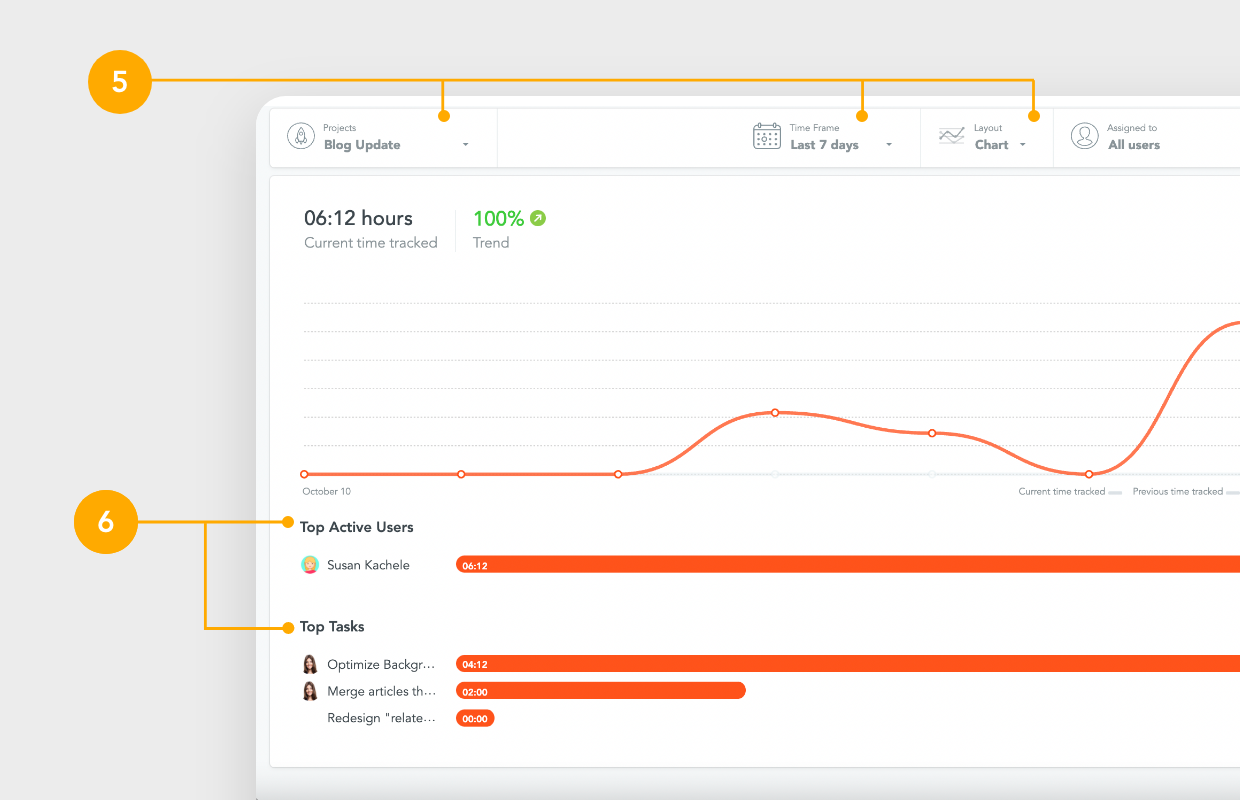Image resolution: width=1240 pixels, height=800 pixels.
Task: Click the 04:12 task time bar
Action: click(848, 664)
